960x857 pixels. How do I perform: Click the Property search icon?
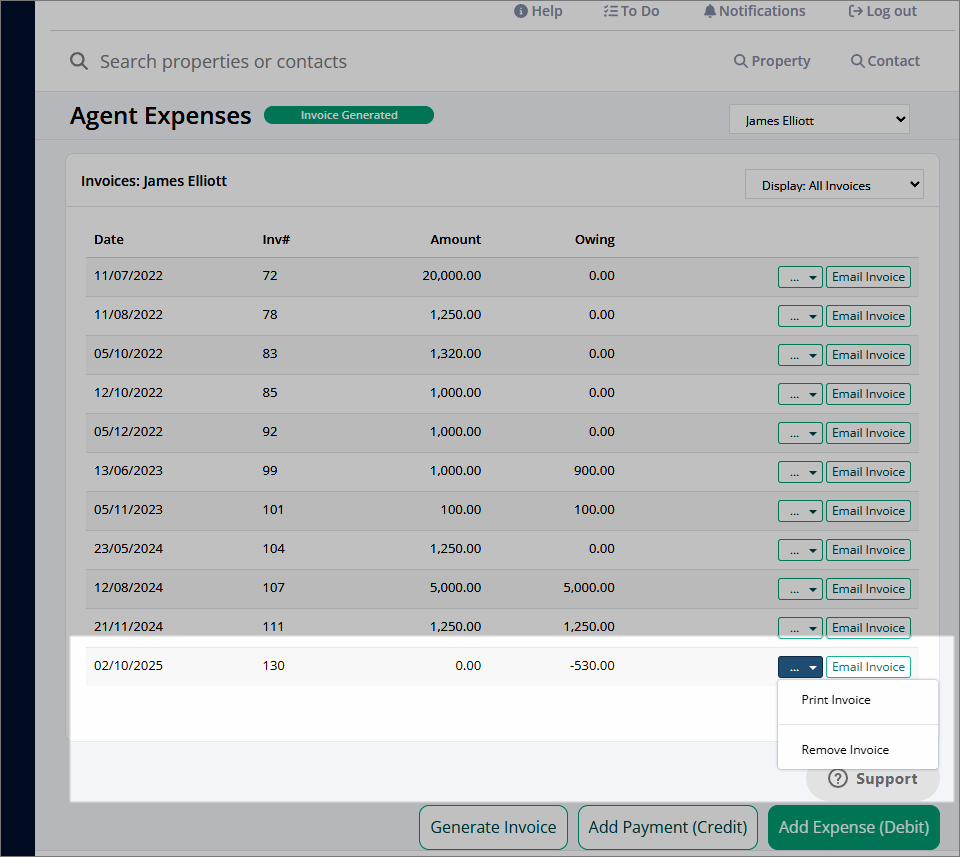click(740, 61)
